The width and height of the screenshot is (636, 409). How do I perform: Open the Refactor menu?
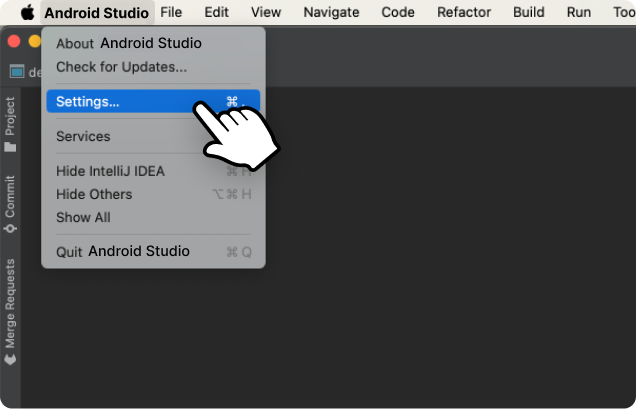pos(464,12)
